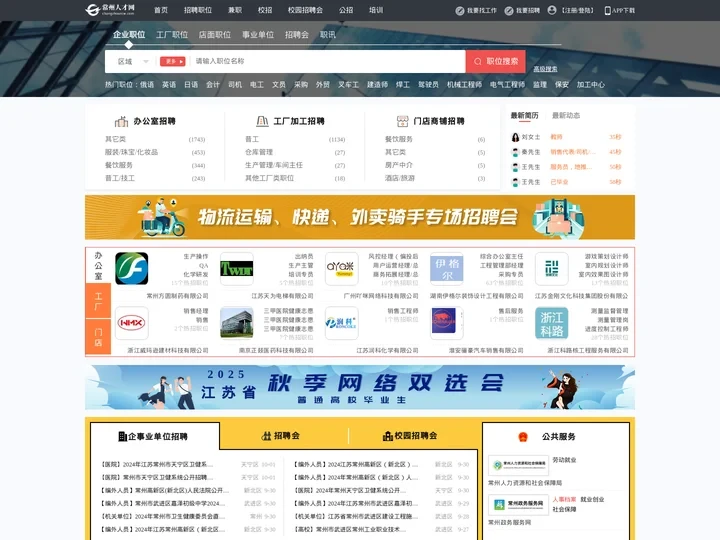Open 人事档案 service link
The image size is (720, 540).
[x=564, y=499]
